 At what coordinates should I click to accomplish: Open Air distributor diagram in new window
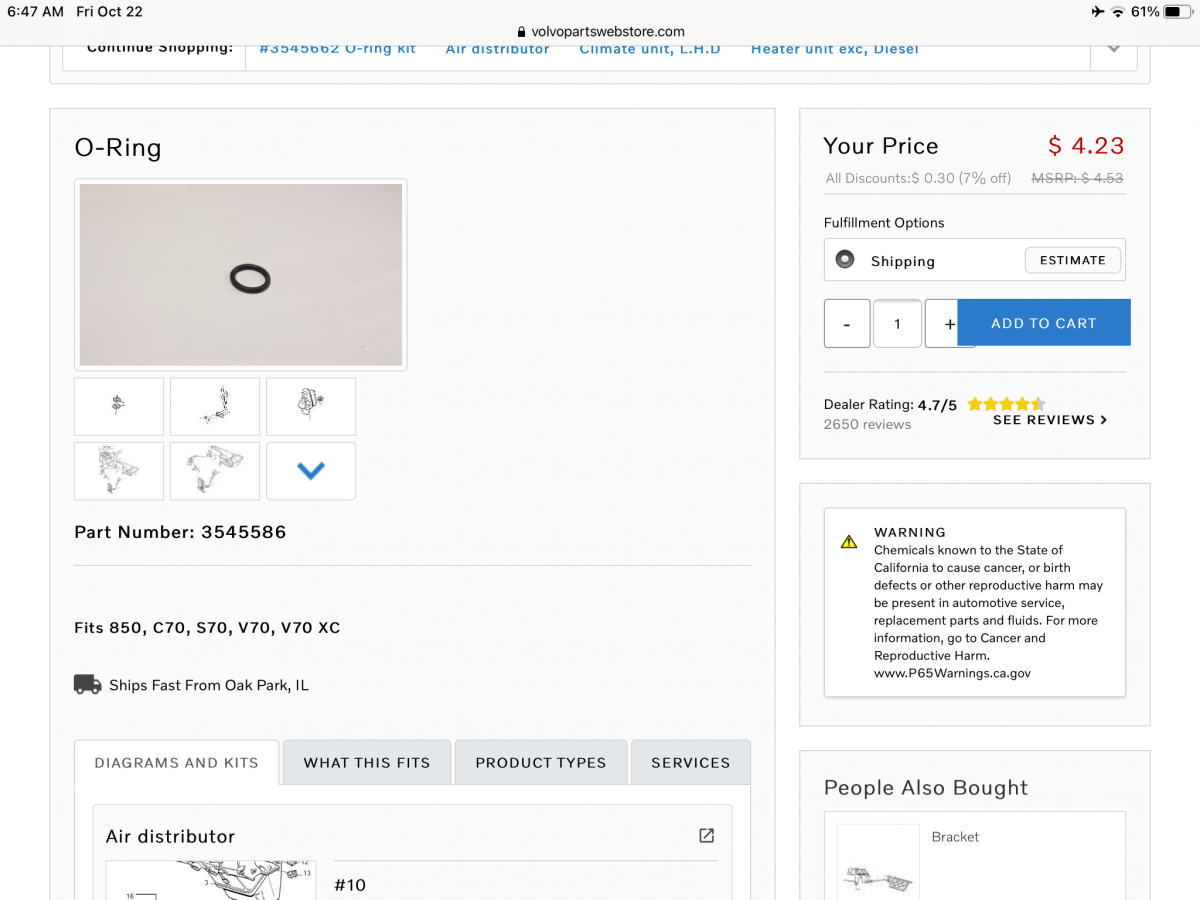(706, 836)
